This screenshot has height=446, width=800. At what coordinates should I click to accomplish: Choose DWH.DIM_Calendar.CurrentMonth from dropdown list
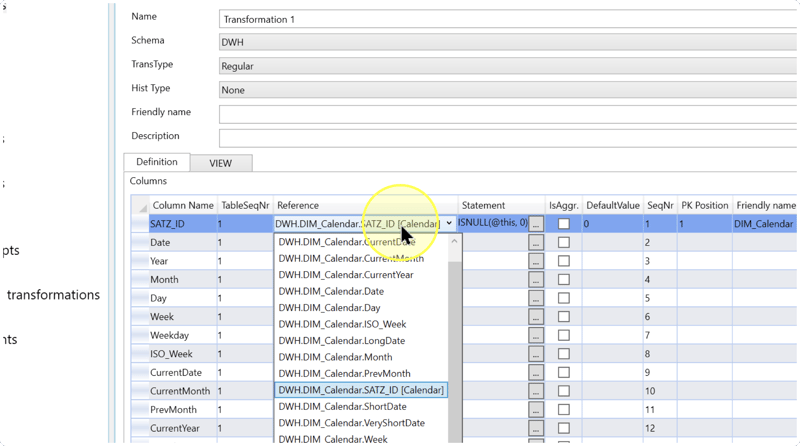point(361,258)
